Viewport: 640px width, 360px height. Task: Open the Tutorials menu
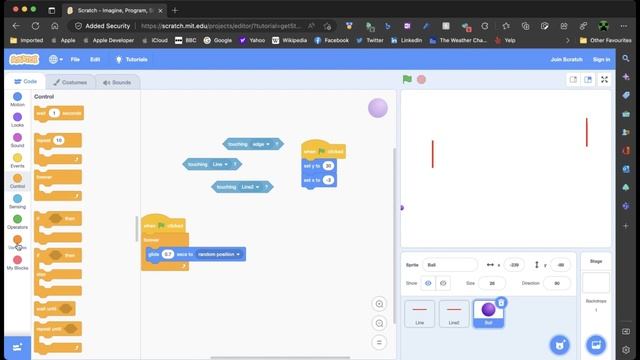131,60
